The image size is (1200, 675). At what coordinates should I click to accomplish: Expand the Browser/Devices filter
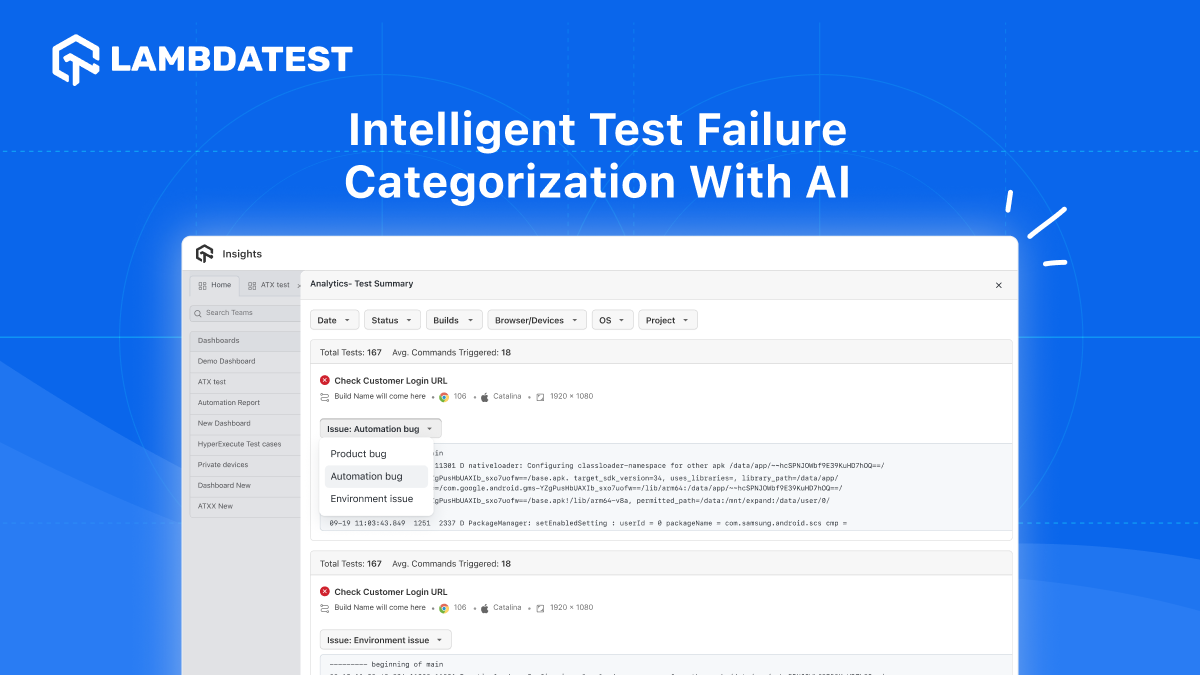click(x=536, y=319)
